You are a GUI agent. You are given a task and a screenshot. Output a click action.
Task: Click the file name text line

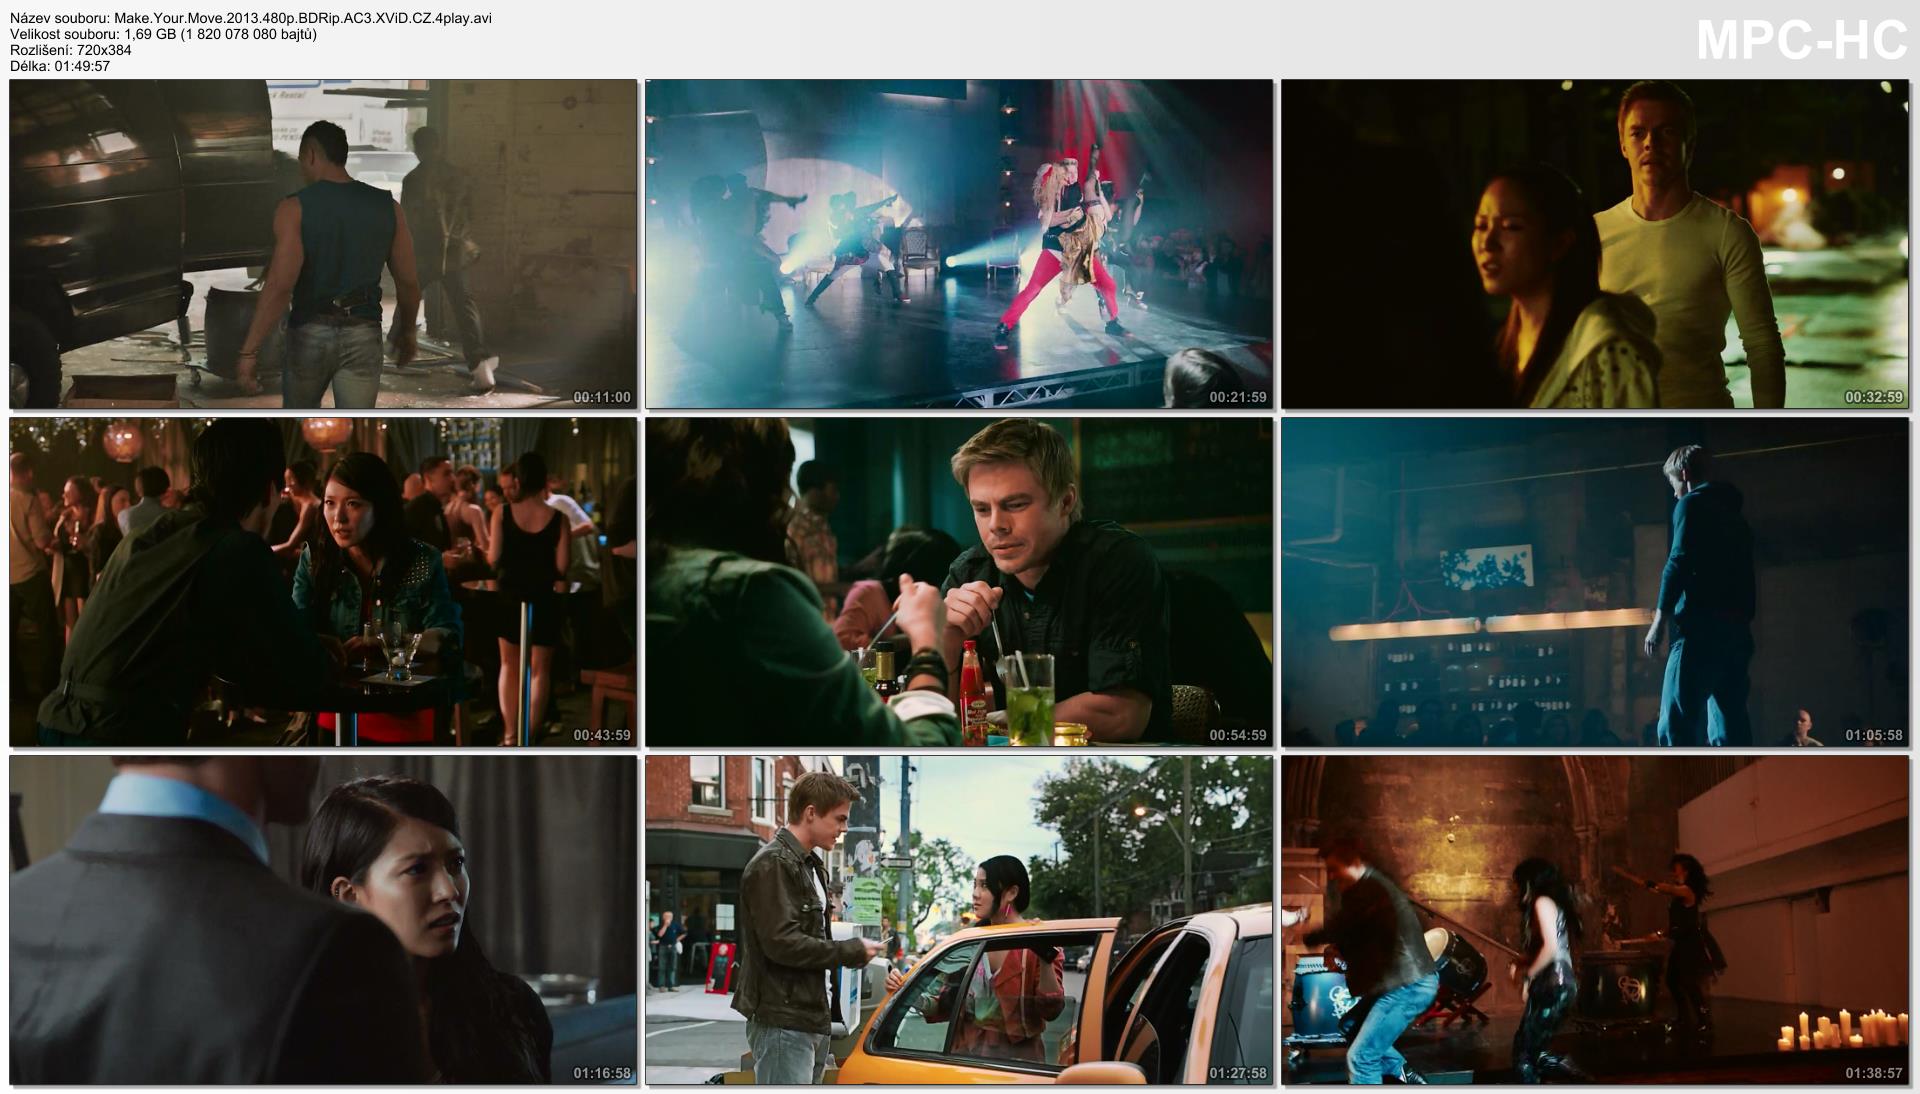[251, 18]
